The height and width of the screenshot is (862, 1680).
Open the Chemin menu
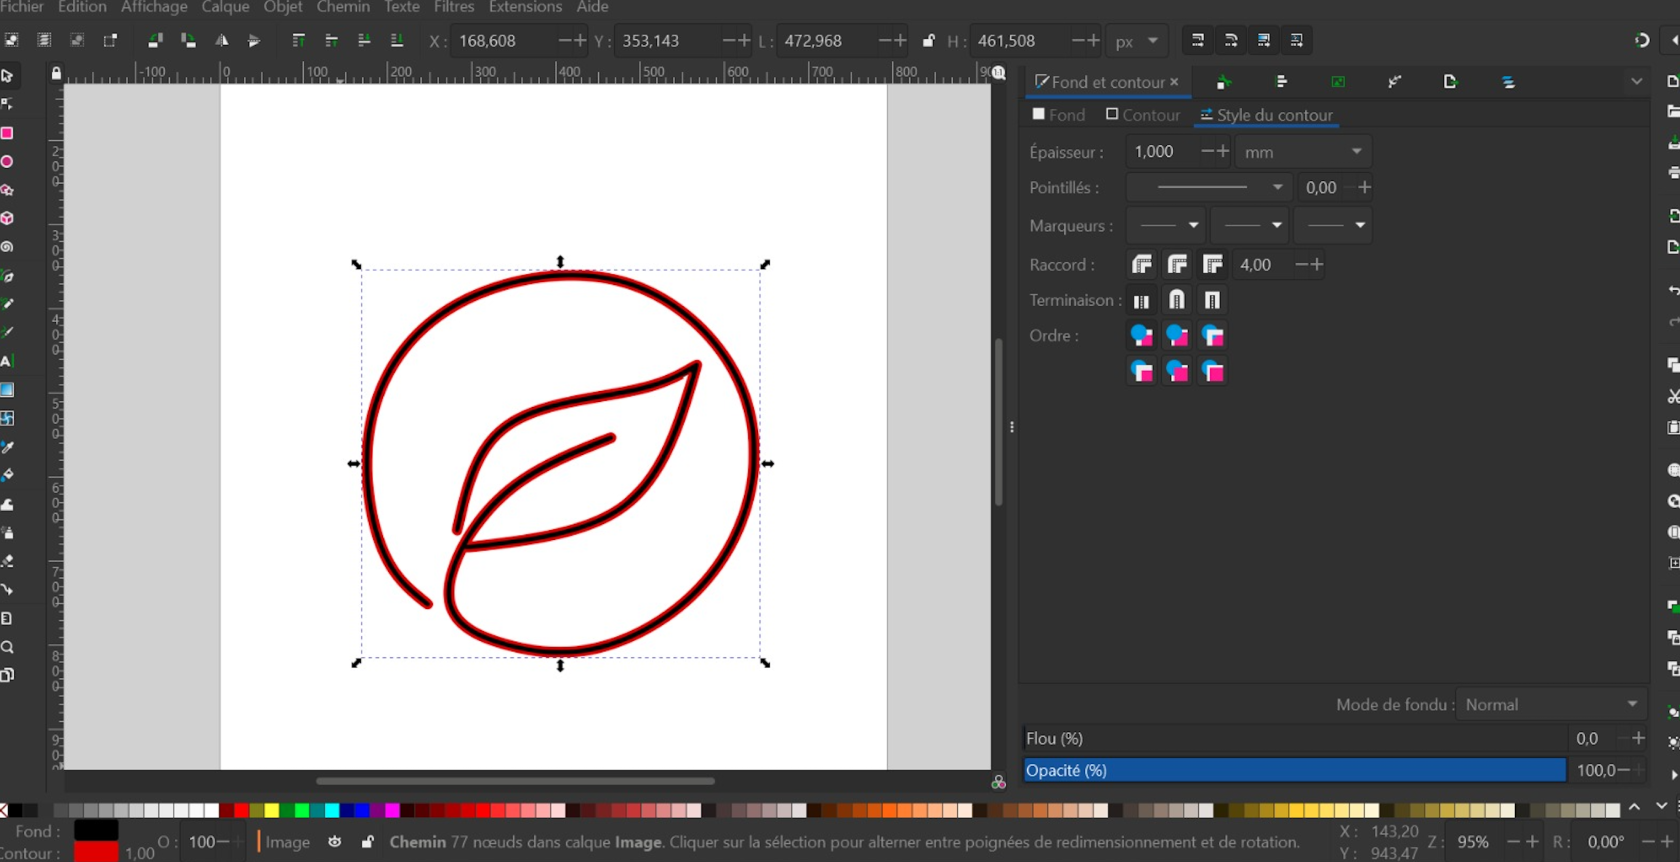[x=343, y=7]
